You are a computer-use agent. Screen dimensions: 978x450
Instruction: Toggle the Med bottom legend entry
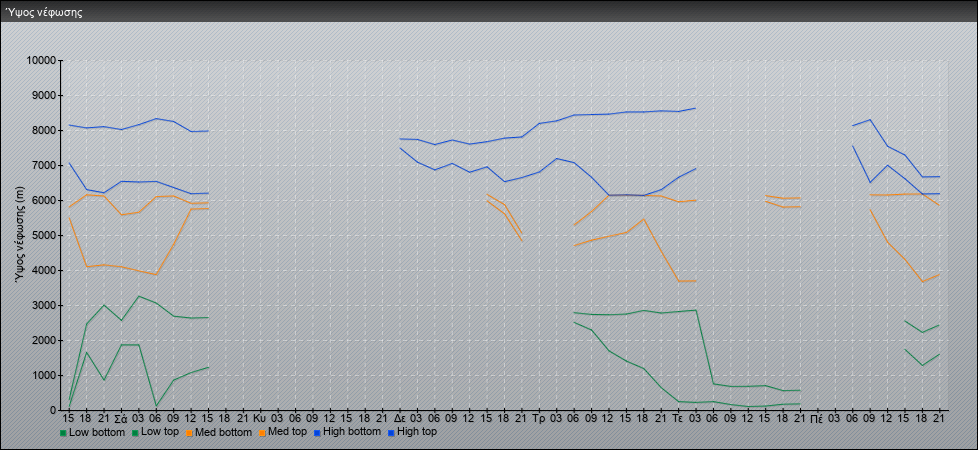[220, 432]
